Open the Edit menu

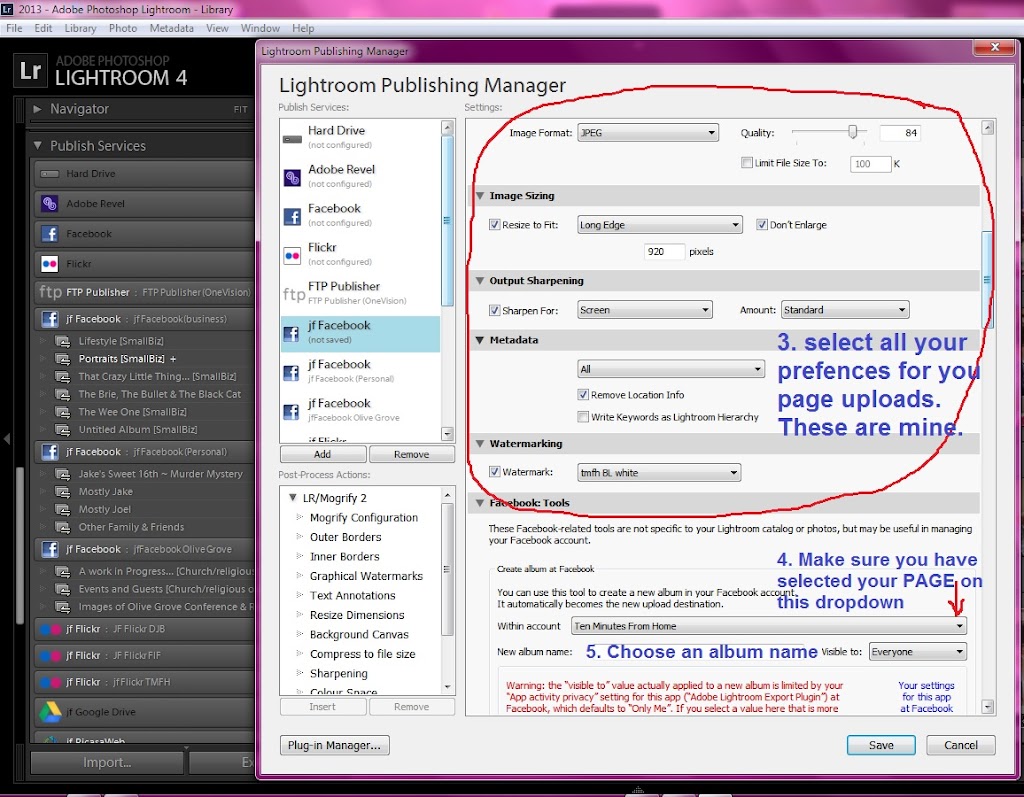(43, 28)
